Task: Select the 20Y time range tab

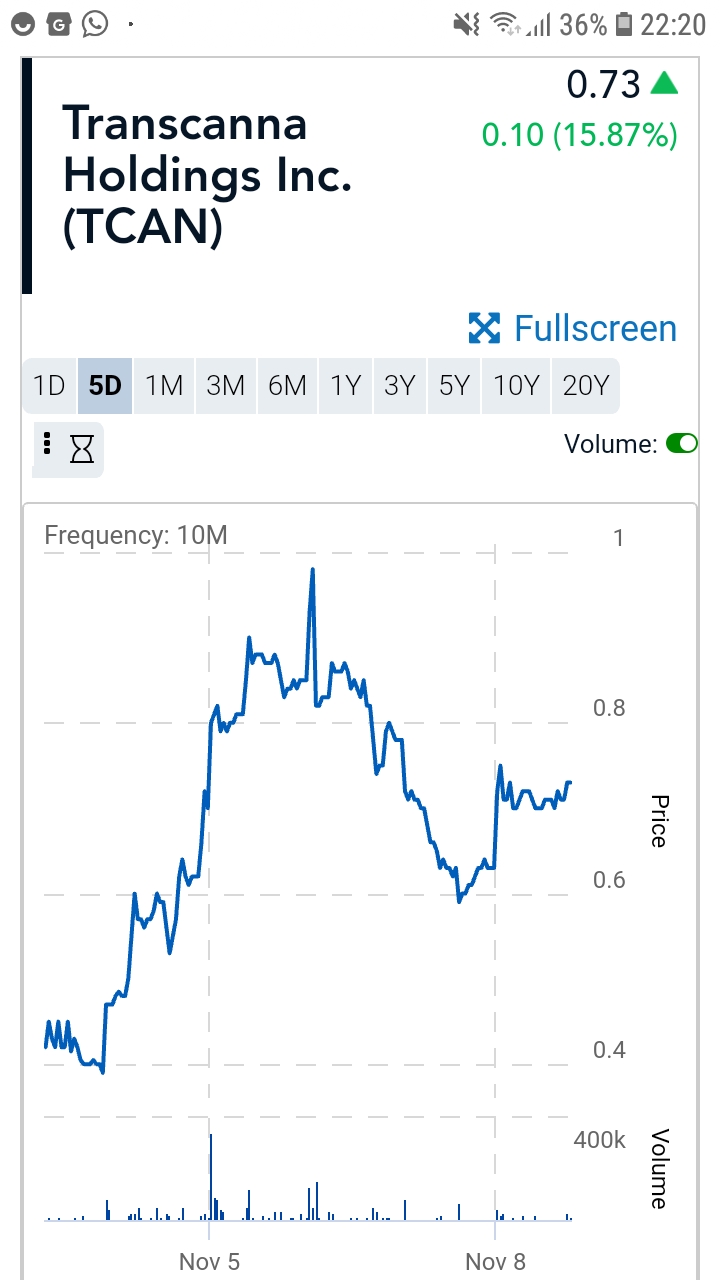Action: tap(585, 386)
